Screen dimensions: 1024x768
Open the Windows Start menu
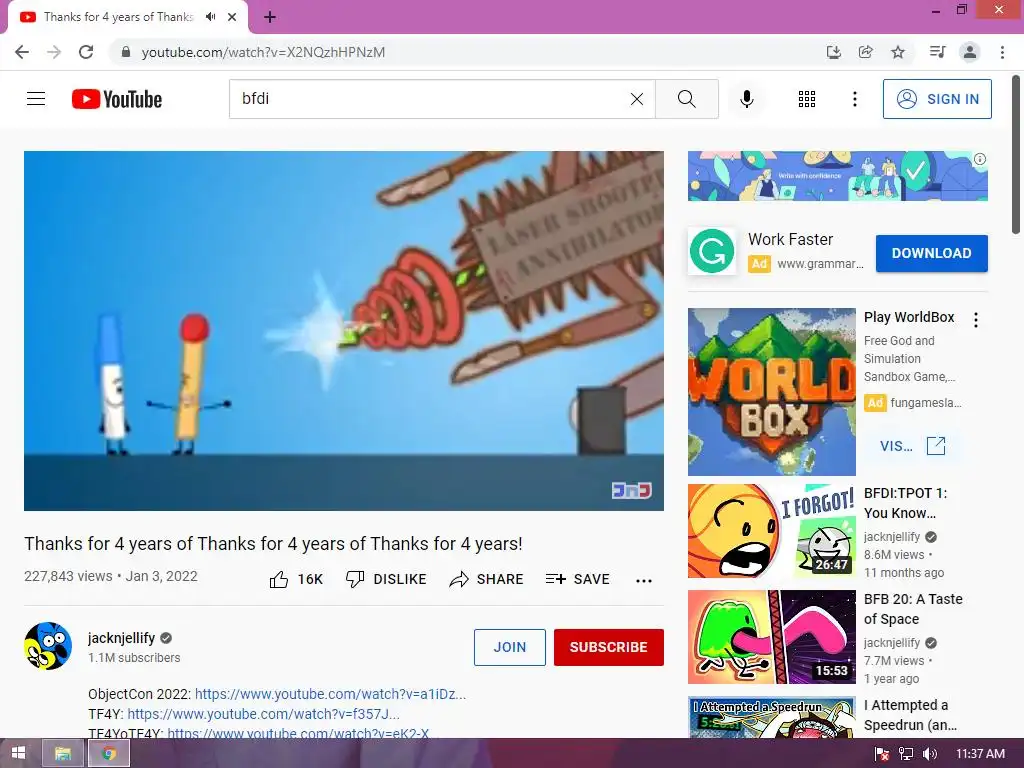click(18, 753)
